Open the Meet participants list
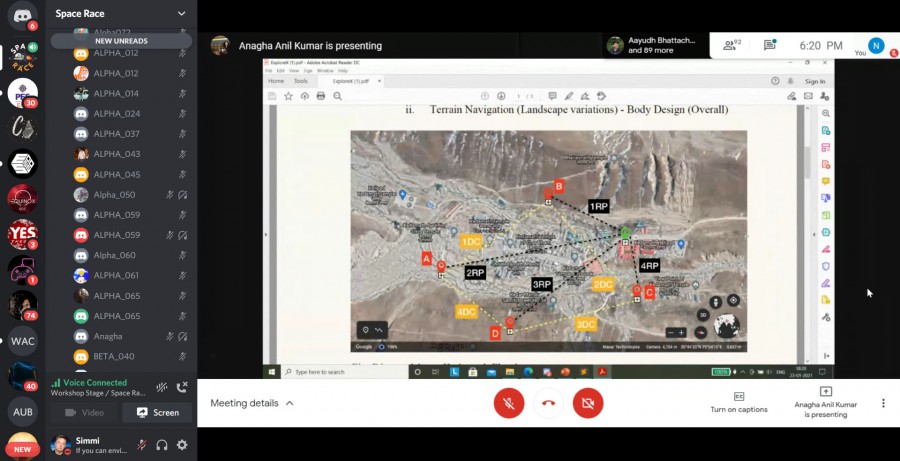 pyautogui.click(x=730, y=45)
